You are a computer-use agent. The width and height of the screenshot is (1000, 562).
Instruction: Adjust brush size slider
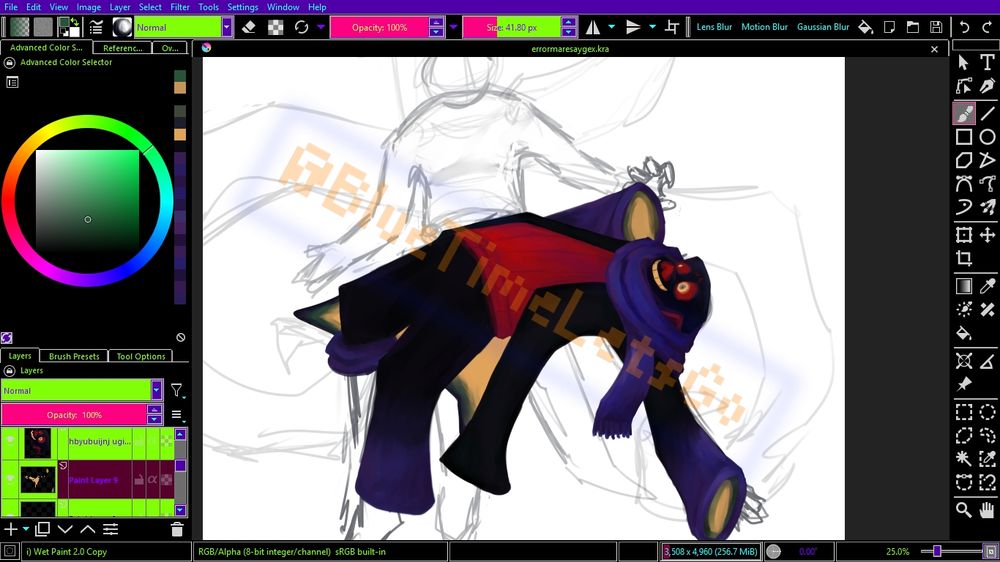511,27
